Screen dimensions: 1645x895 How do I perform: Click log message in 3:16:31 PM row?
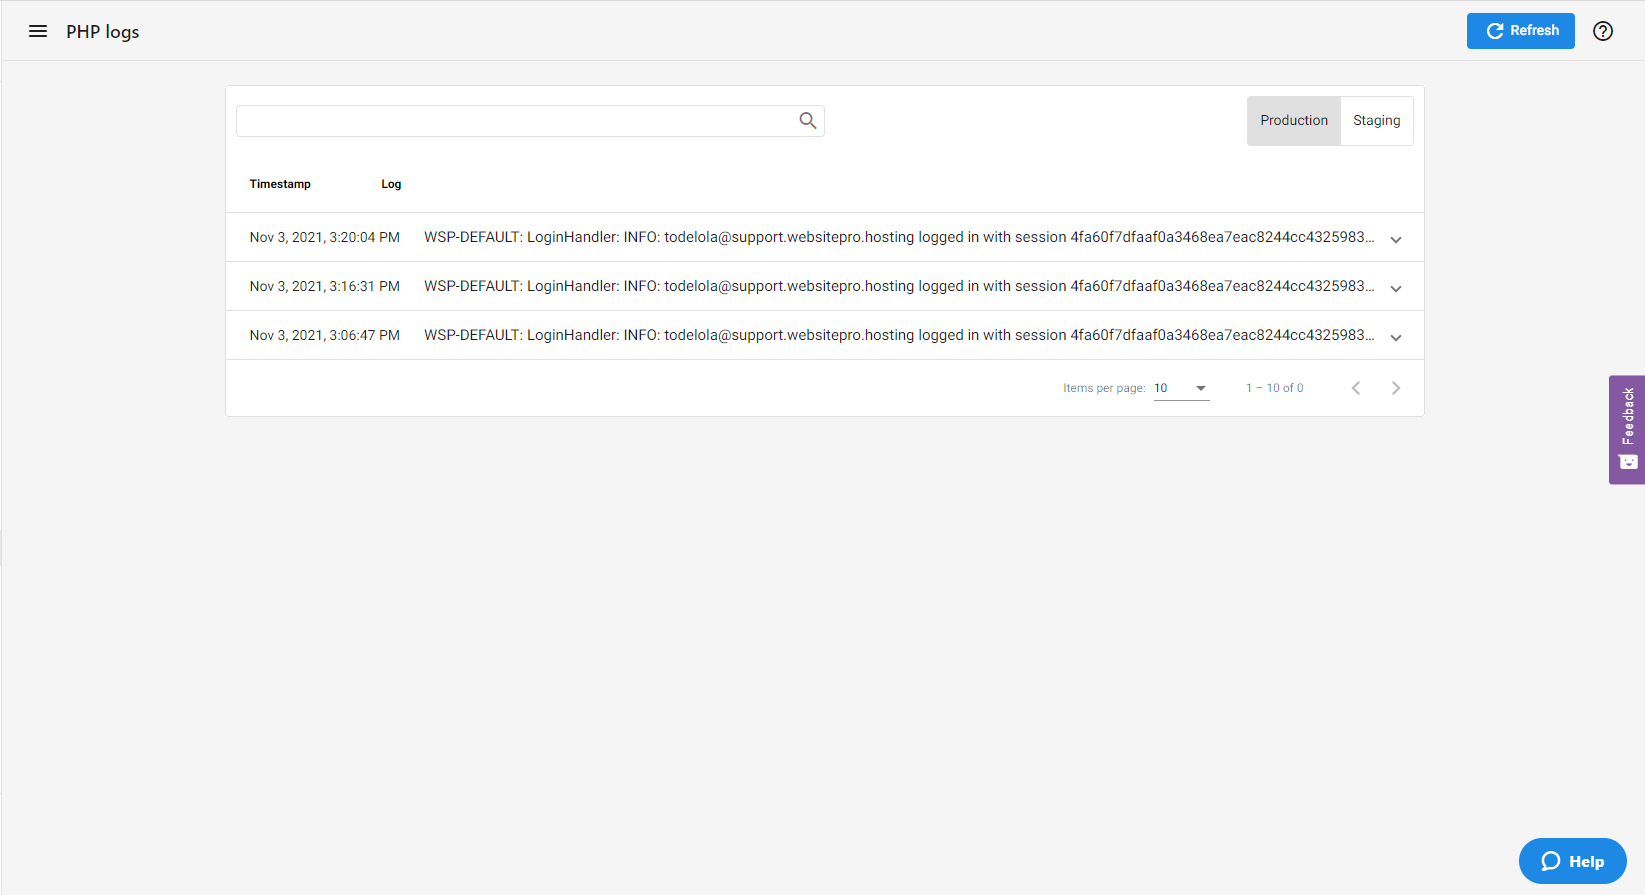coord(899,286)
